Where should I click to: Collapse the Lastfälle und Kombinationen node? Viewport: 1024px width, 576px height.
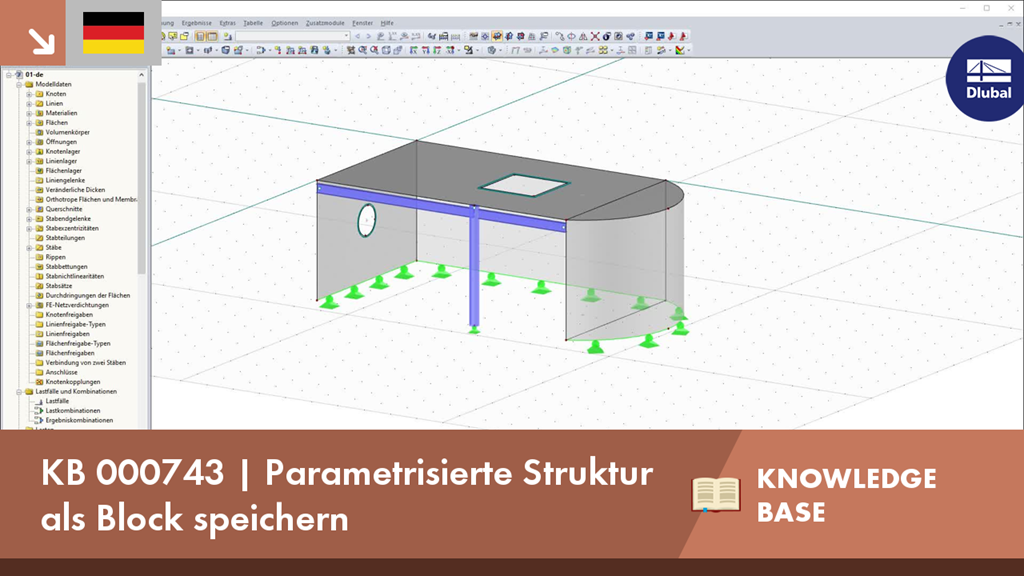(x=19, y=392)
